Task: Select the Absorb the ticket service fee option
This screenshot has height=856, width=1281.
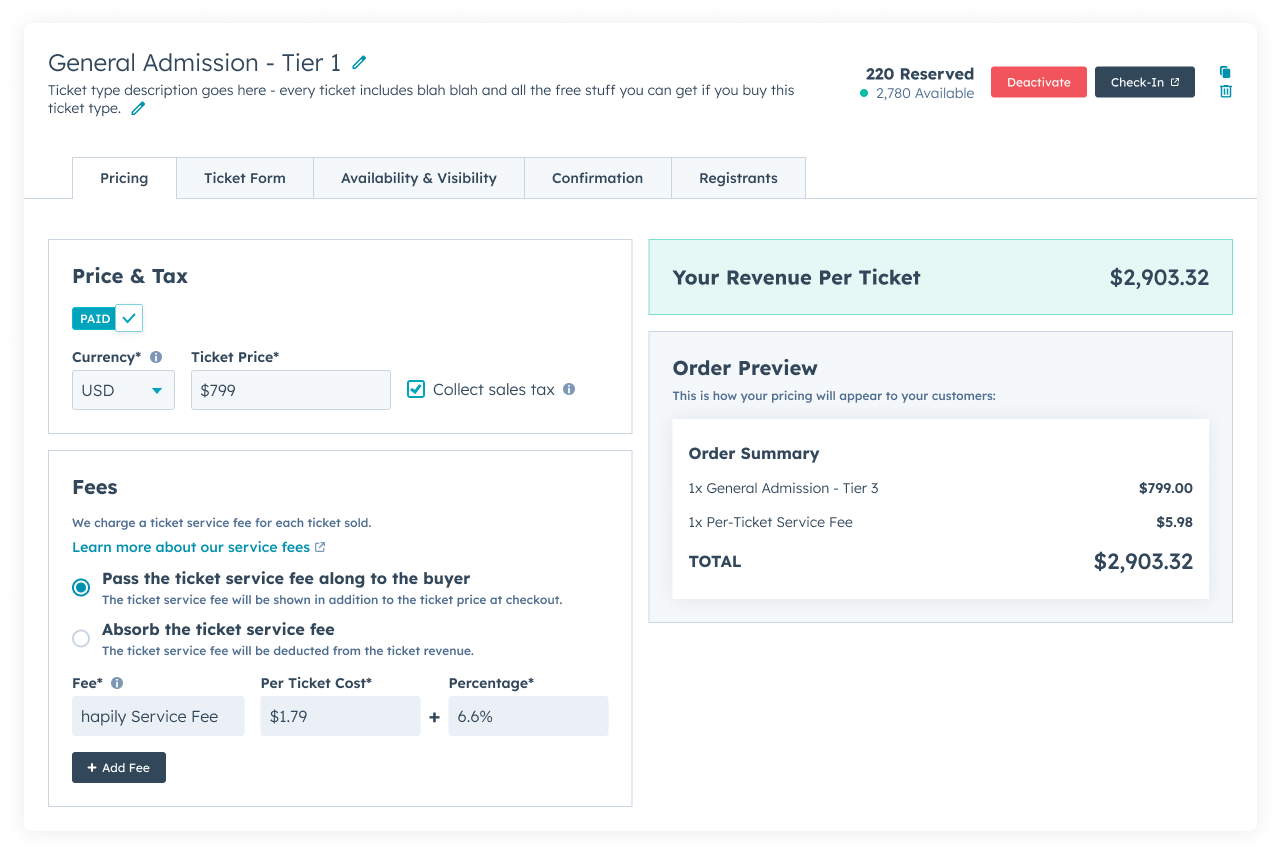Action: [x=81, y=638]
